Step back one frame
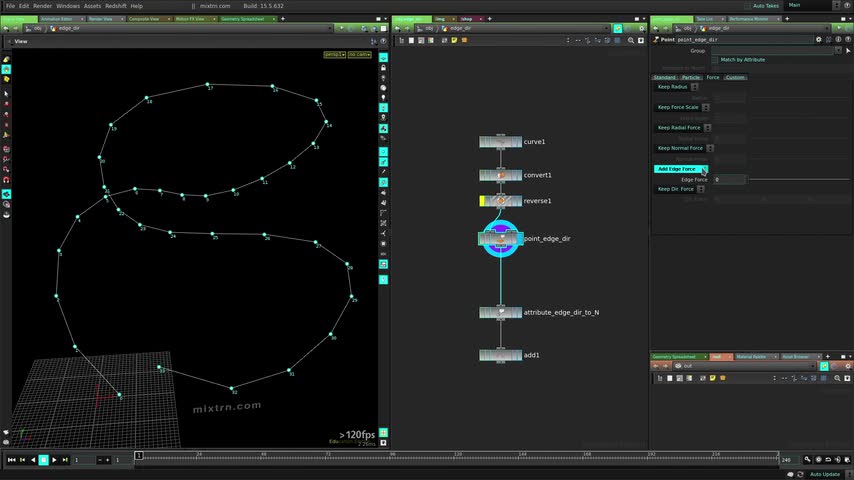 coord(22,460)
